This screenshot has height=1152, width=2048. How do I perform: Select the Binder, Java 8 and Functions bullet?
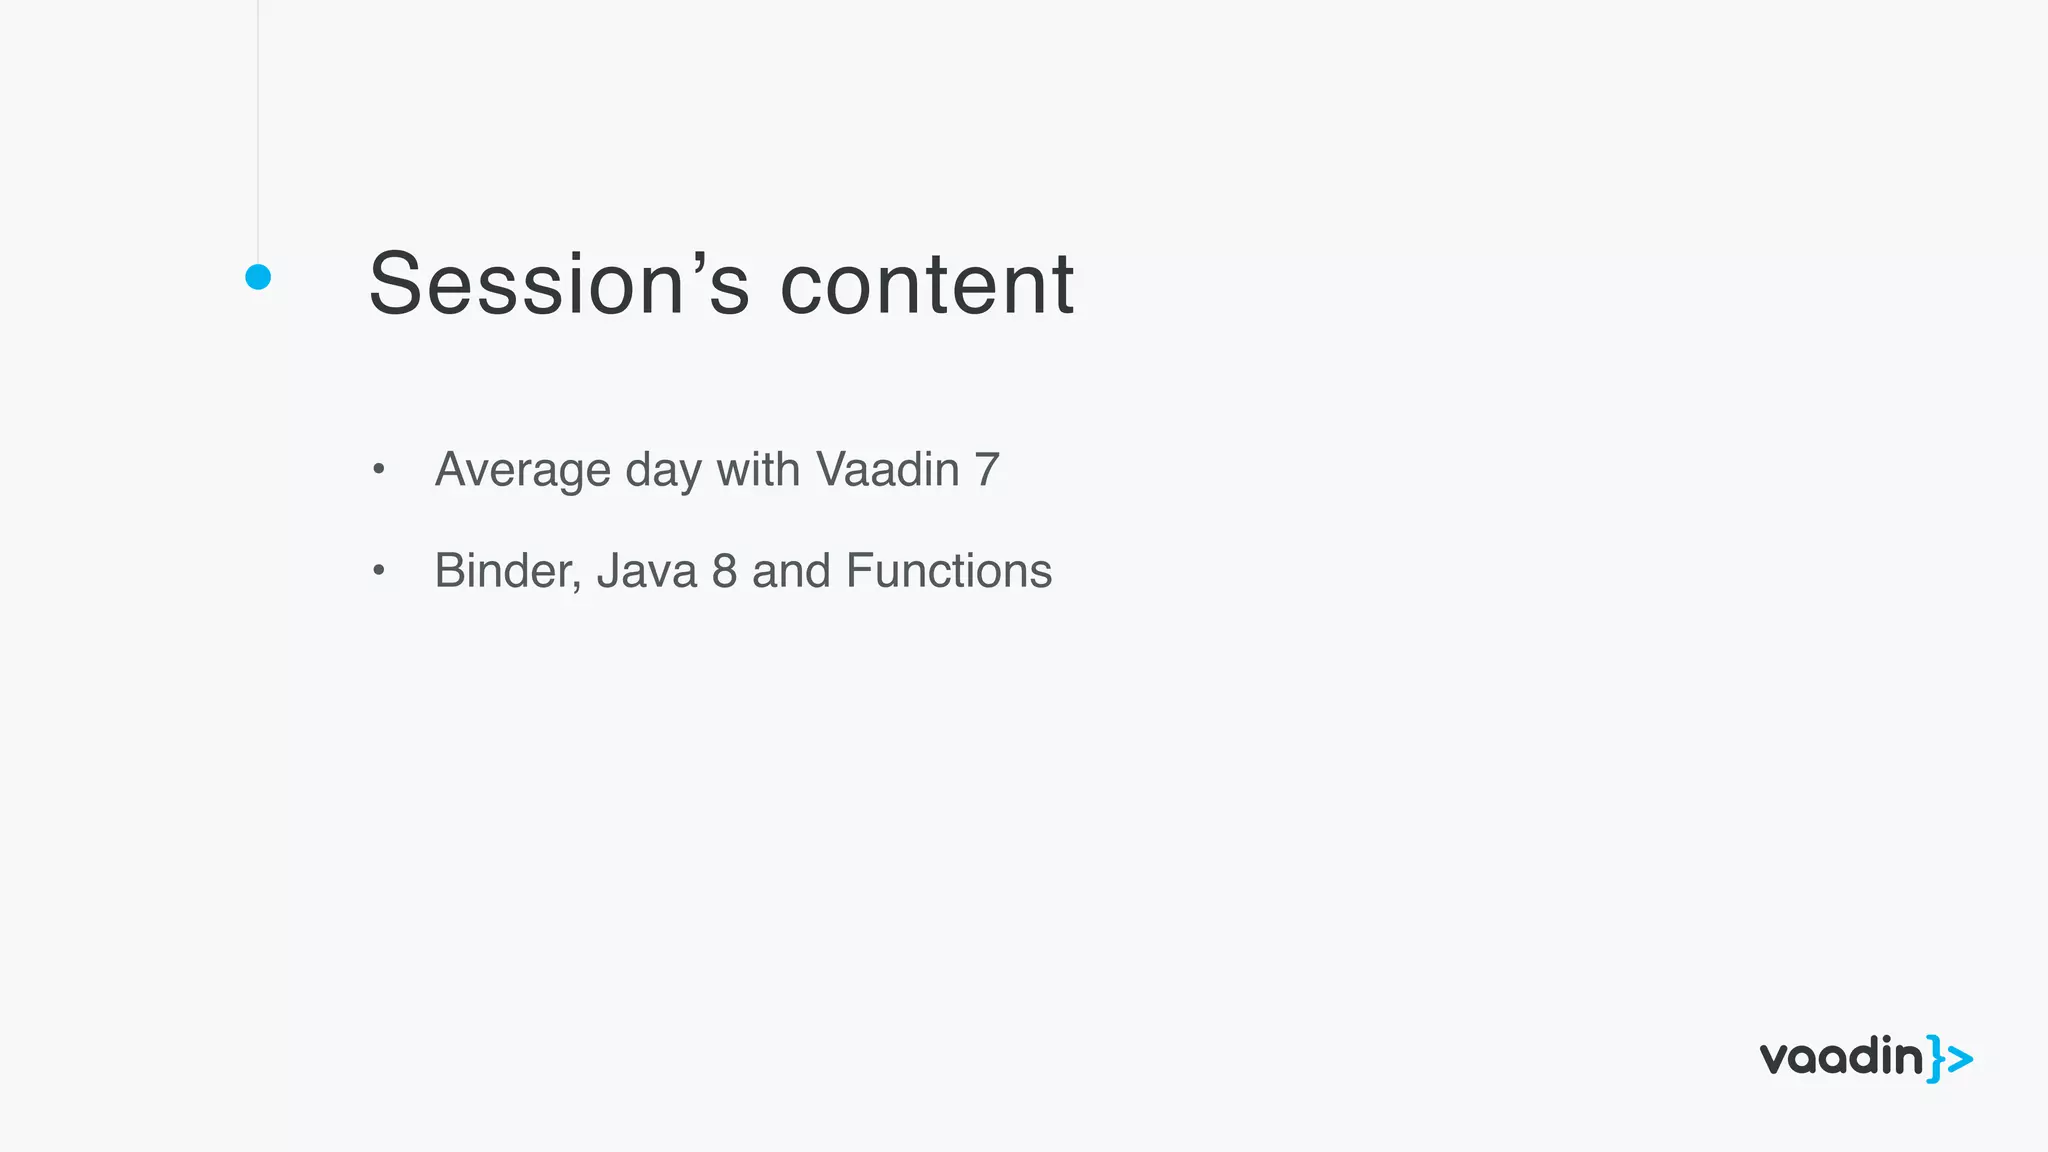[x=743, y=571]
